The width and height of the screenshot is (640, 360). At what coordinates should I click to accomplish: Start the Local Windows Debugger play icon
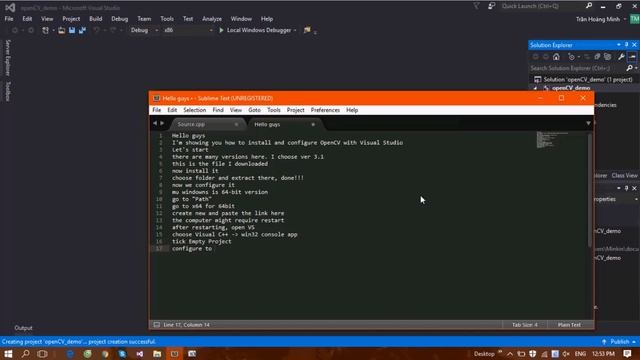click(x=221, y=30)
